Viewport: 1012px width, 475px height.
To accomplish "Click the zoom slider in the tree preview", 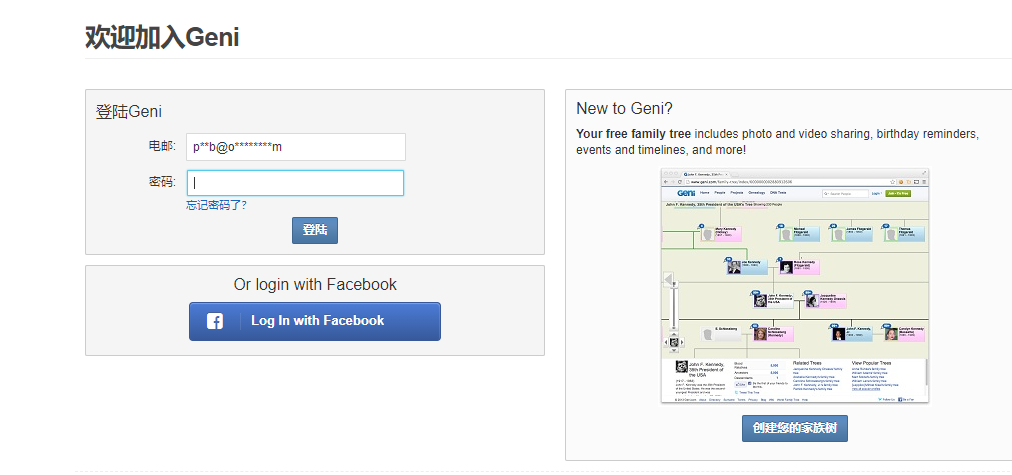I will (673, 310).
